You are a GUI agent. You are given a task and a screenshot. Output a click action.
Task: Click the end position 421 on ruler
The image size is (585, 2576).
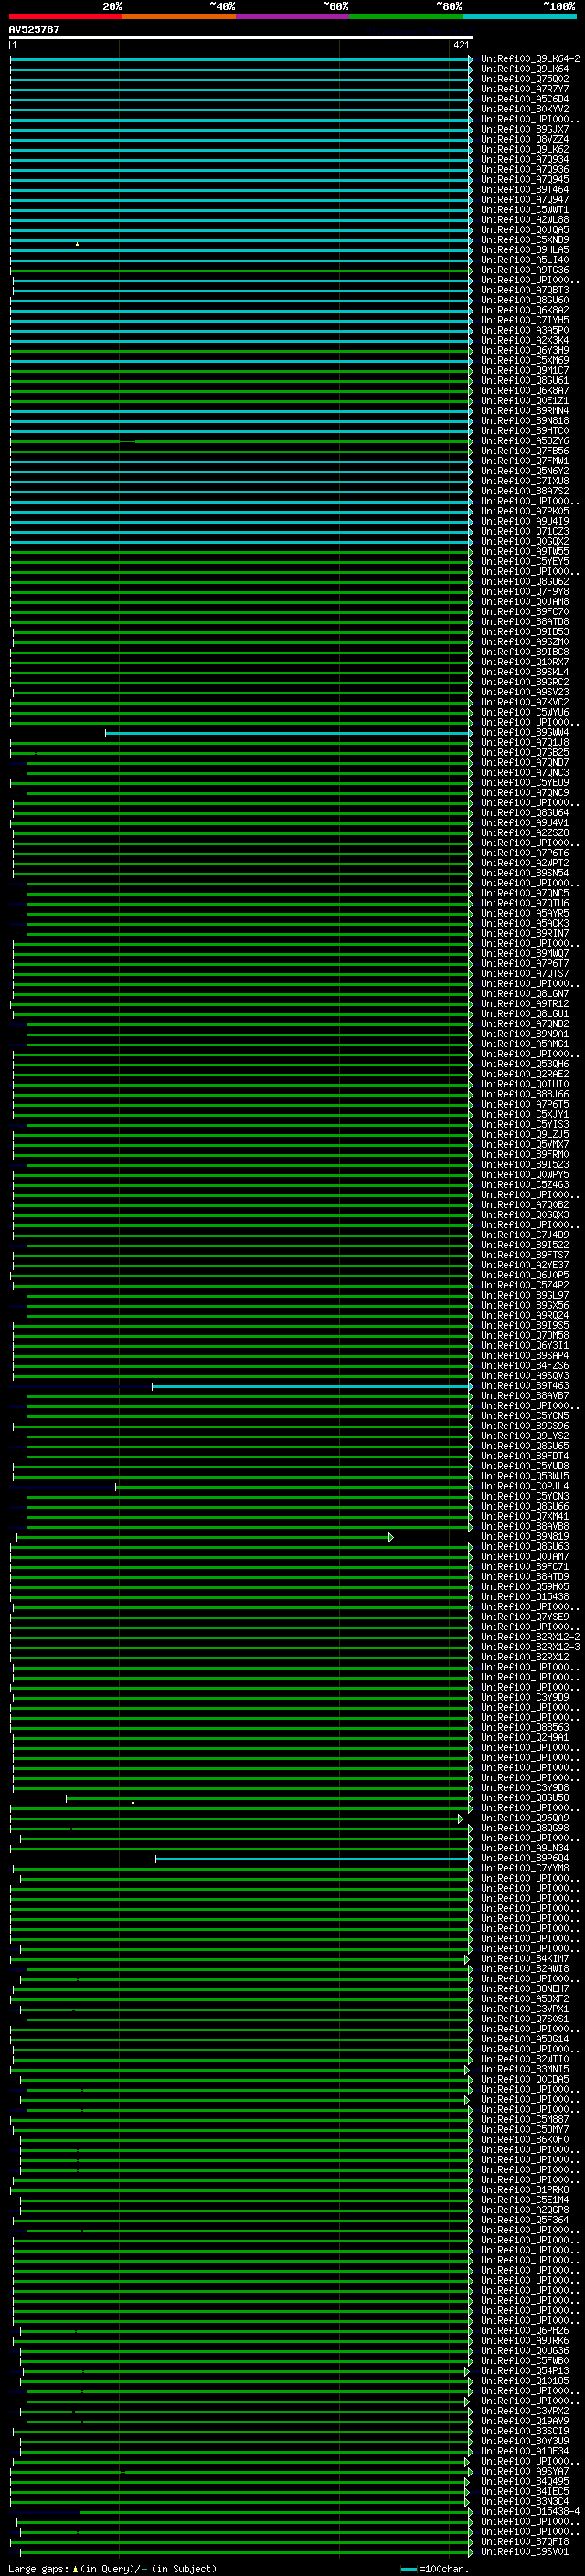(461, 45)
